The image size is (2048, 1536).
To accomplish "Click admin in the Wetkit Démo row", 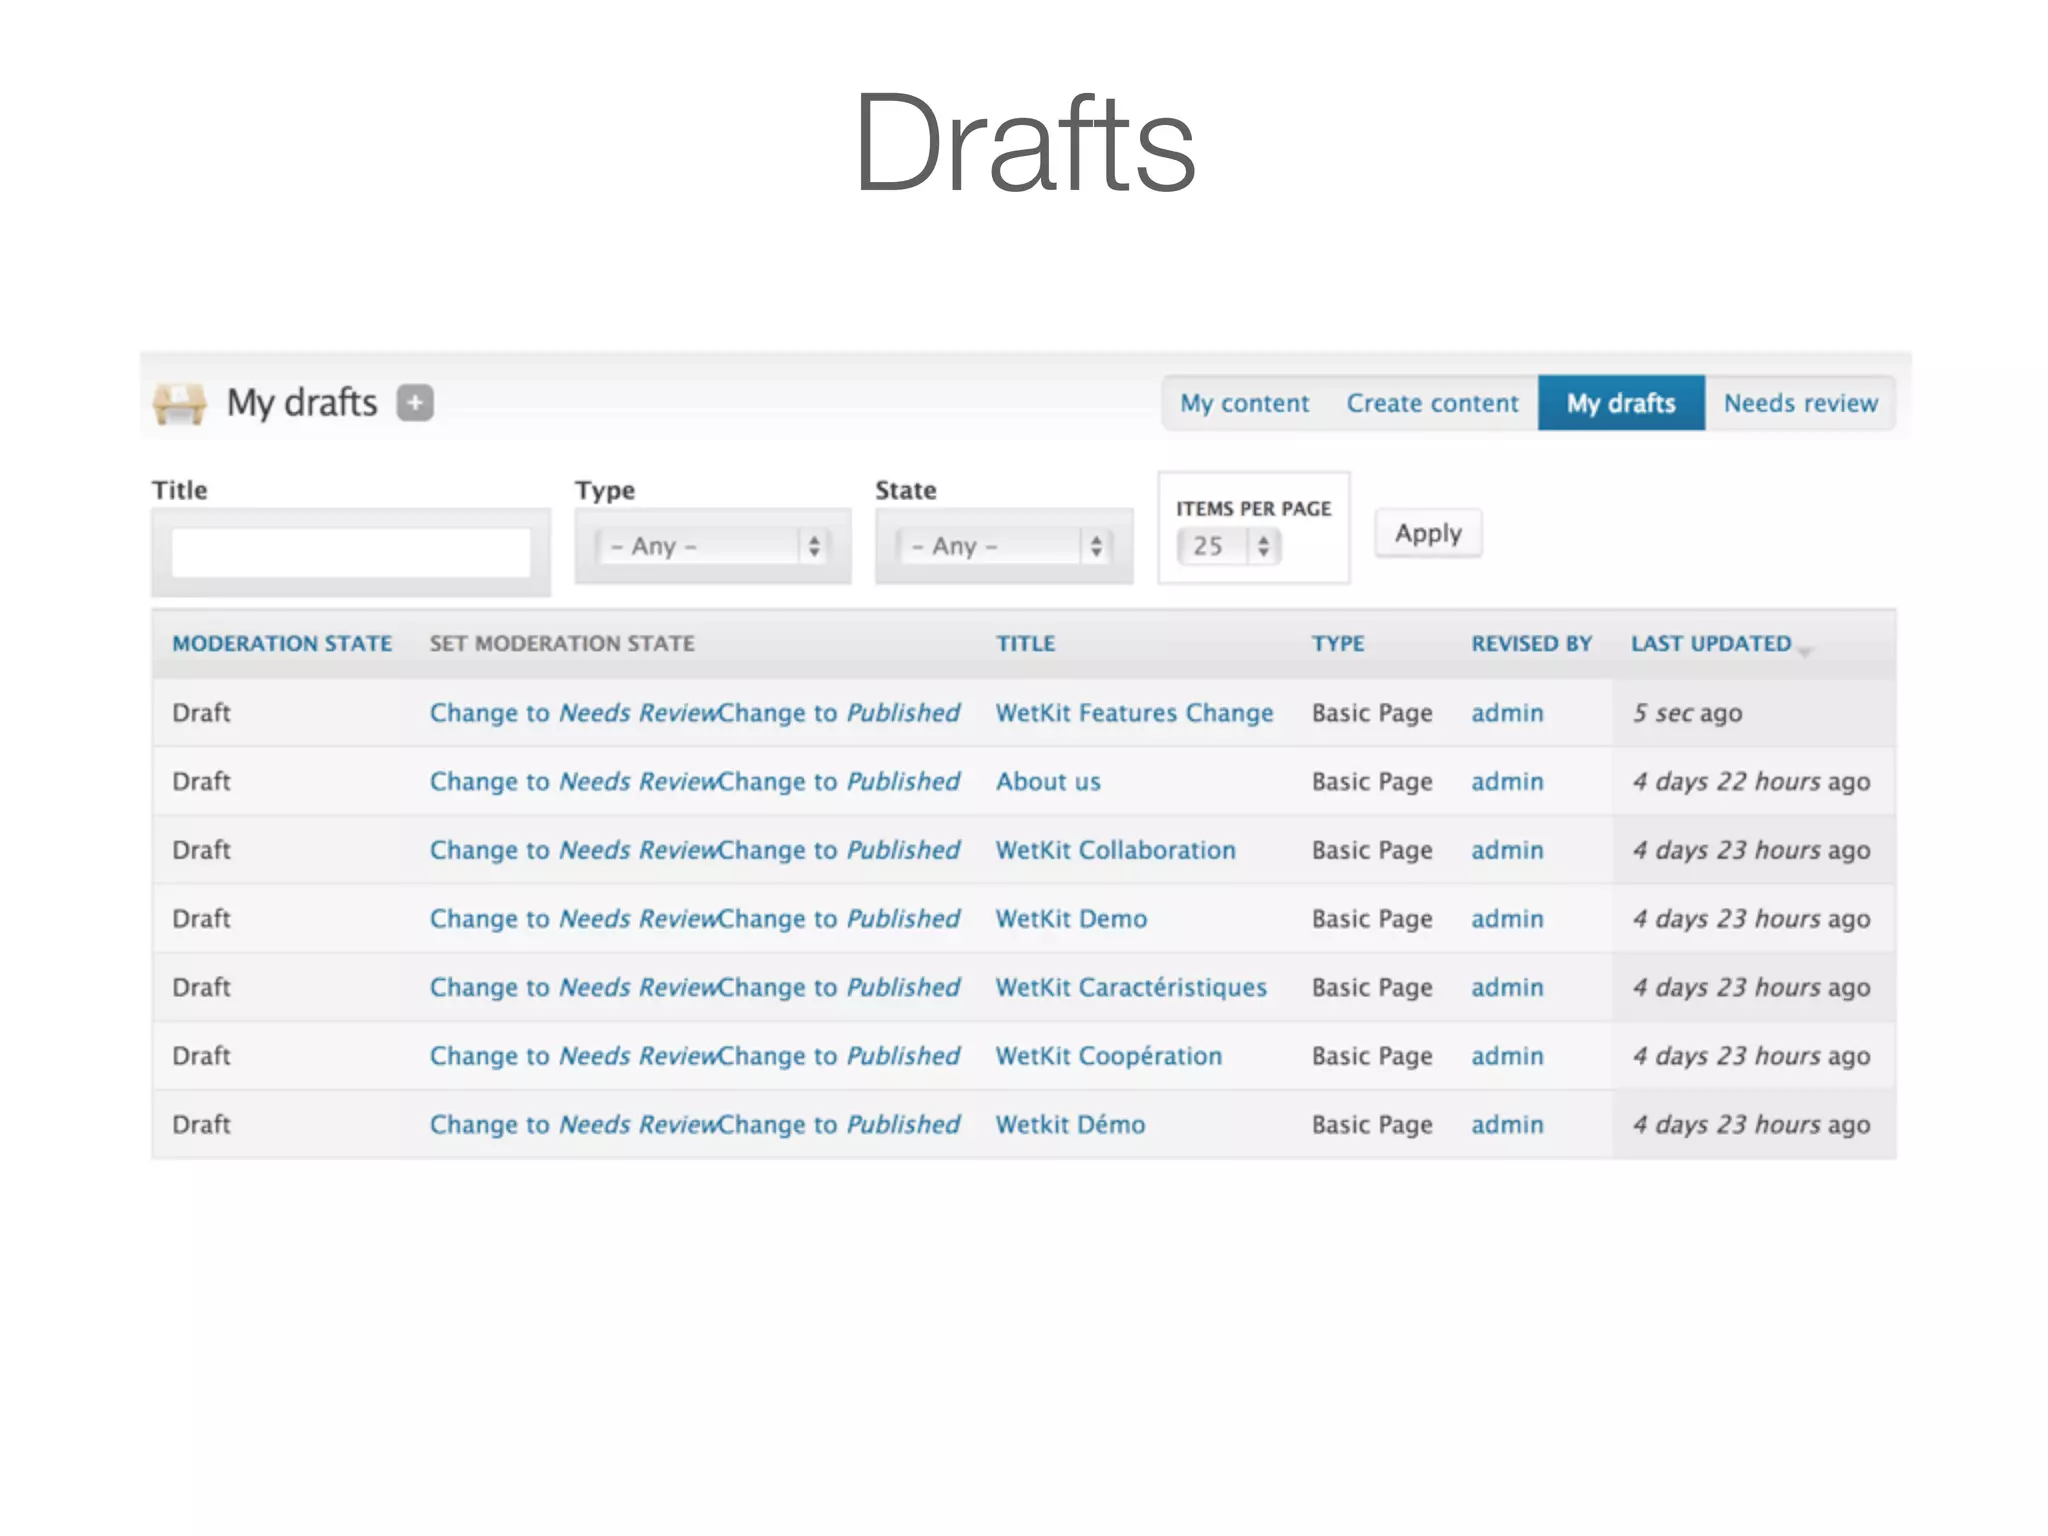I will click(x=1507, y=1125).
